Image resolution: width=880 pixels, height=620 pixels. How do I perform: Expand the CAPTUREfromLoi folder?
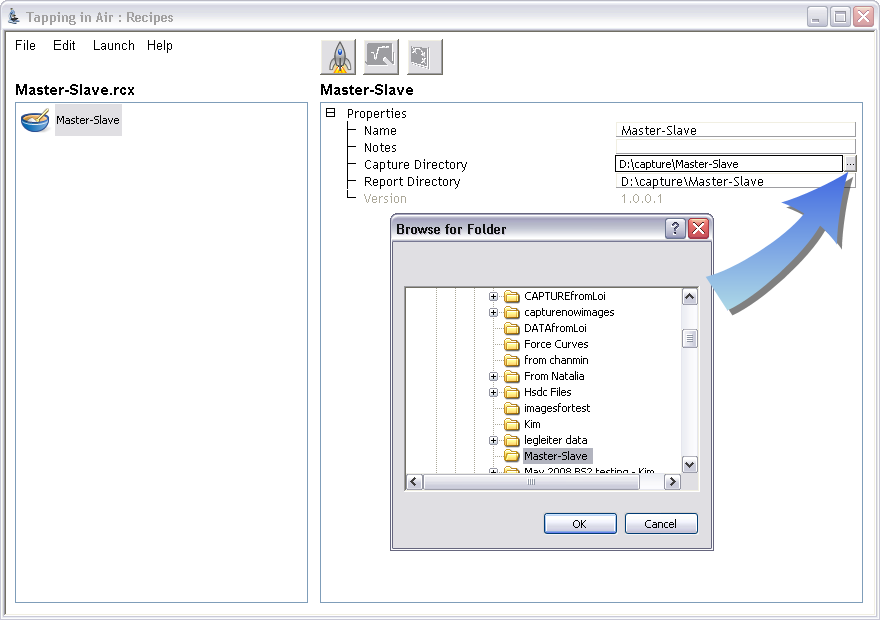point(493,296)
